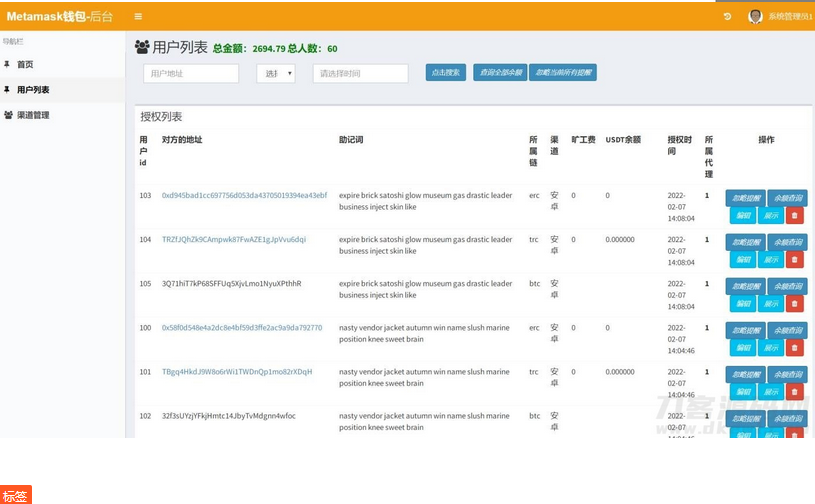Click the red 标签 label at bottom

click(x=16, y=495)
